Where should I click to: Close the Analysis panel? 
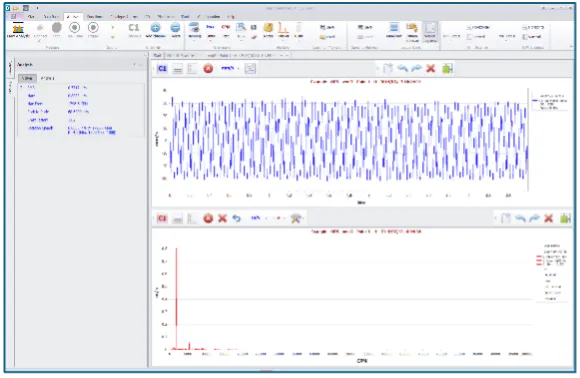(x=141, y=65)
